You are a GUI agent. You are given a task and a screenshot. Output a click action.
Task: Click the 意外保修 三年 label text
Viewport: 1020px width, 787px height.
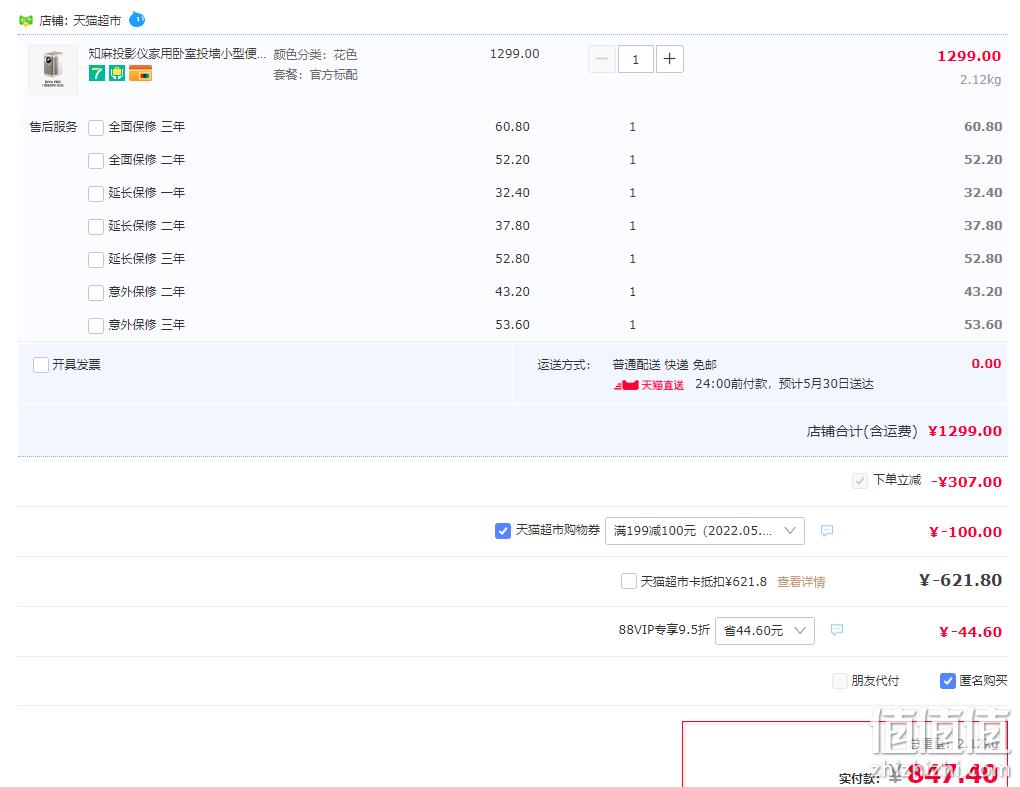click(x=146, y=325)
